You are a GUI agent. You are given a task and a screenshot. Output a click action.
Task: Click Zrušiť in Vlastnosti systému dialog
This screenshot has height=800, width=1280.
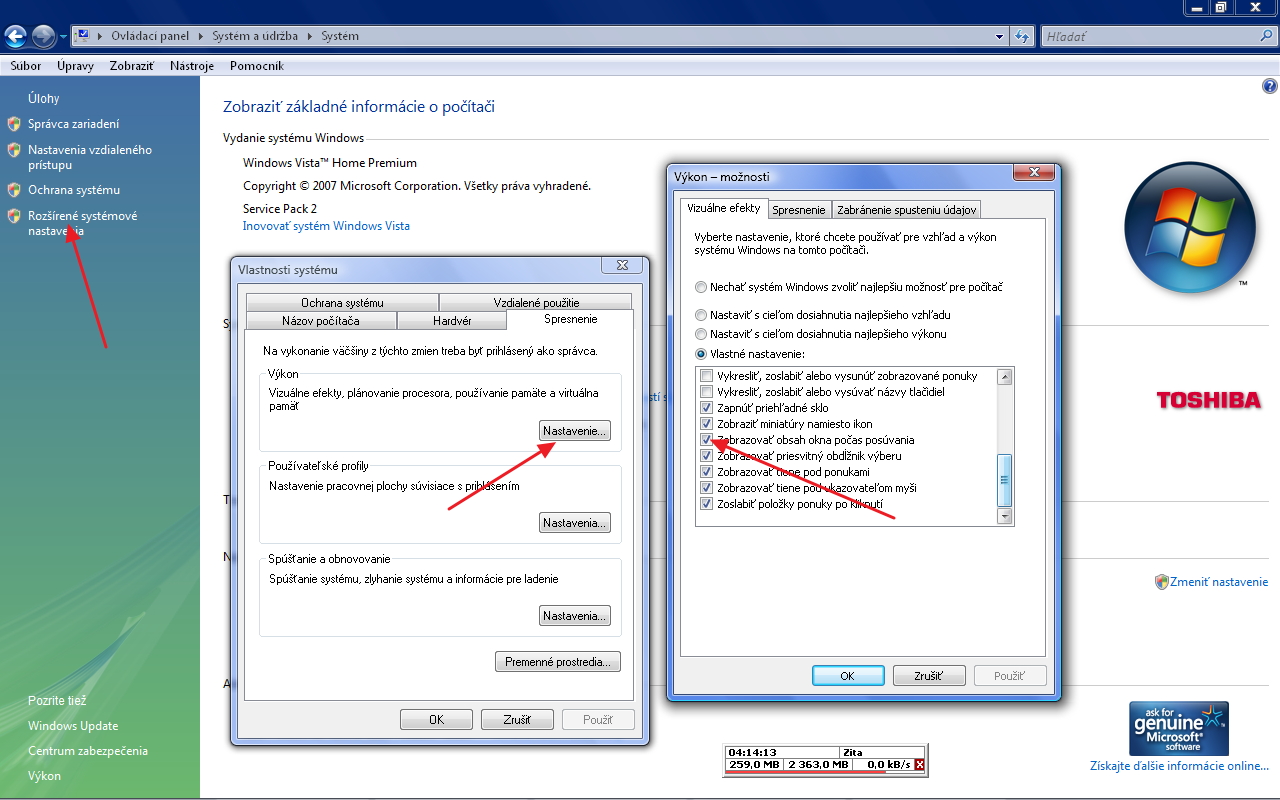[518, 720]
